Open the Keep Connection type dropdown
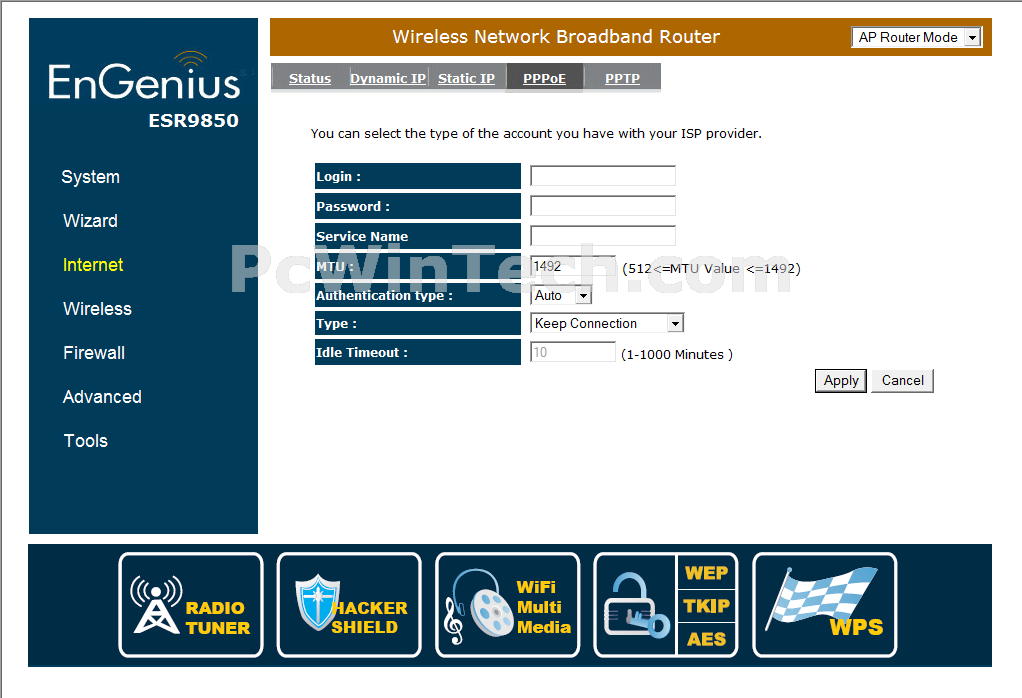Viewport: 1022px width, 698px height. [607, 323]
